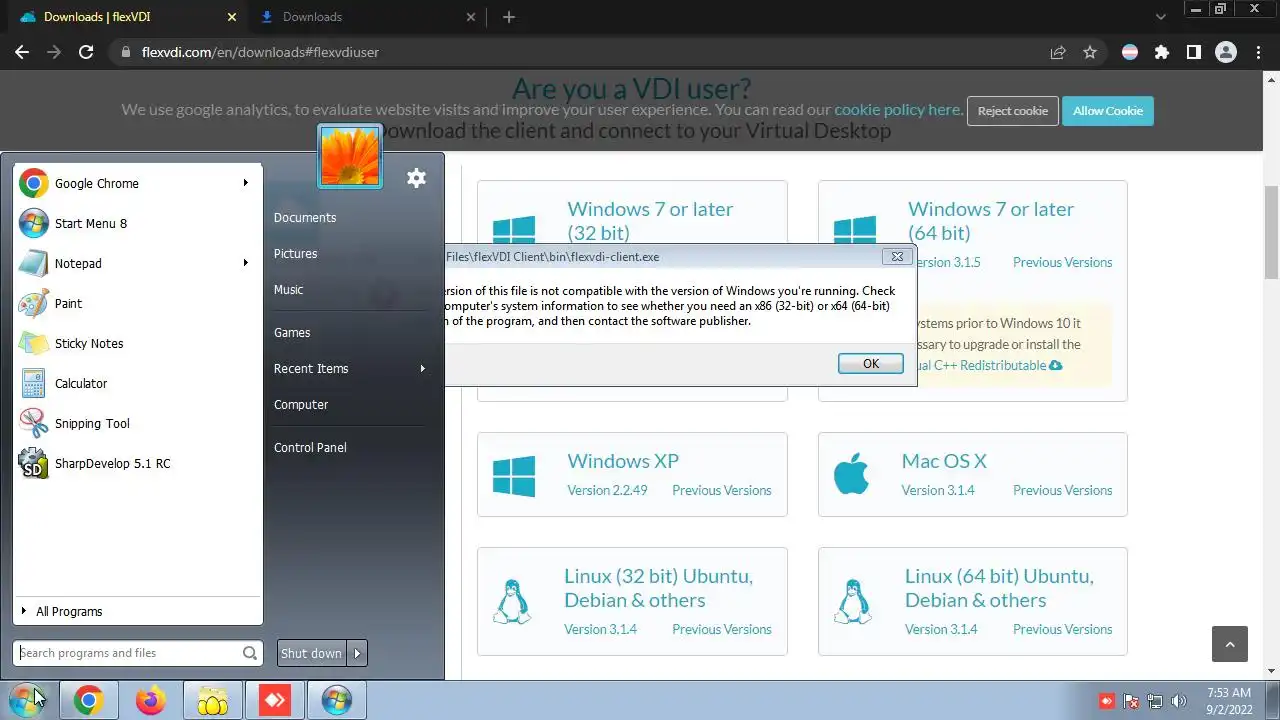Switch to Downloads | flexVDI tab

click(x=124, y=17)
